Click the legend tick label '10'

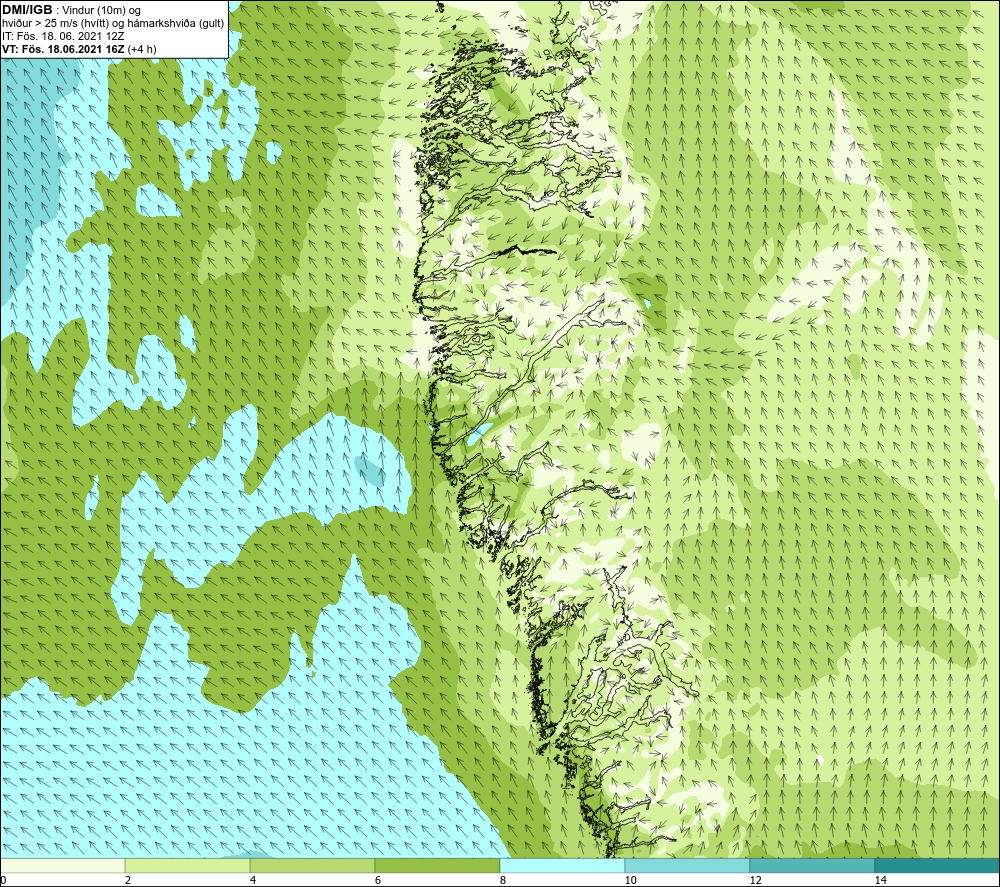coord(630,880)
